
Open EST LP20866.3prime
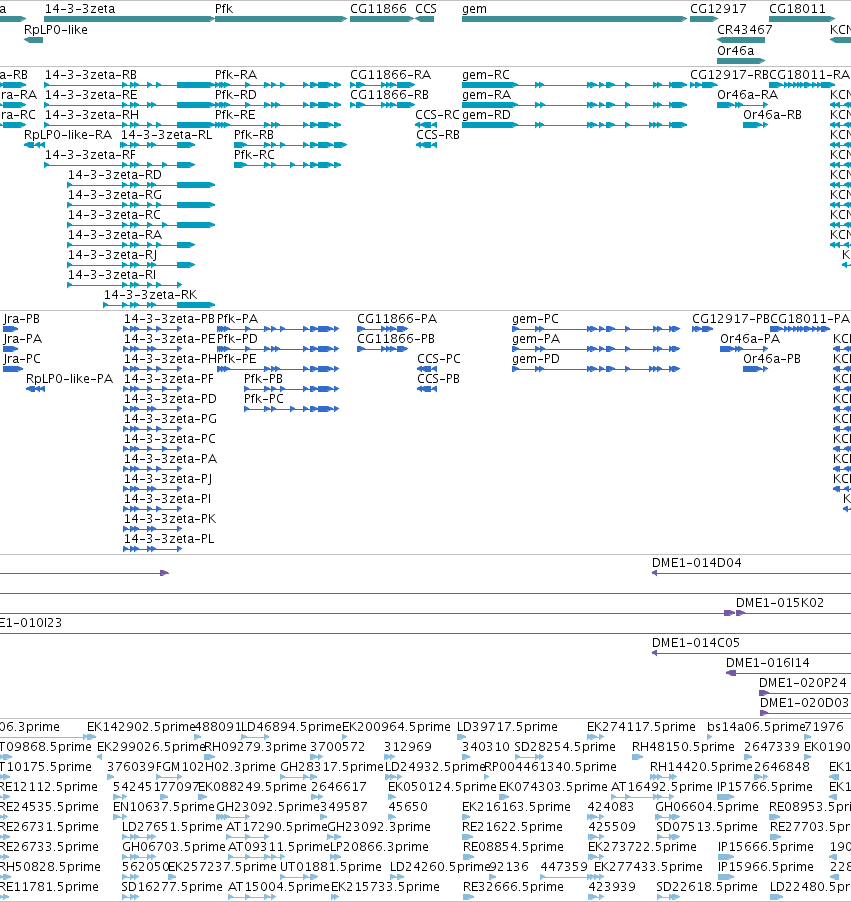pyautogui.click(x=379, y=847)
